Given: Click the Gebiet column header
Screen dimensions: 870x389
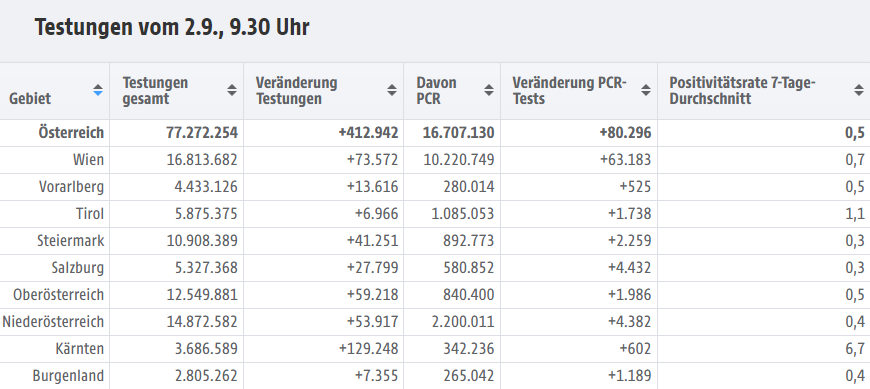Looking at the screenshot, I should (54, 91).
